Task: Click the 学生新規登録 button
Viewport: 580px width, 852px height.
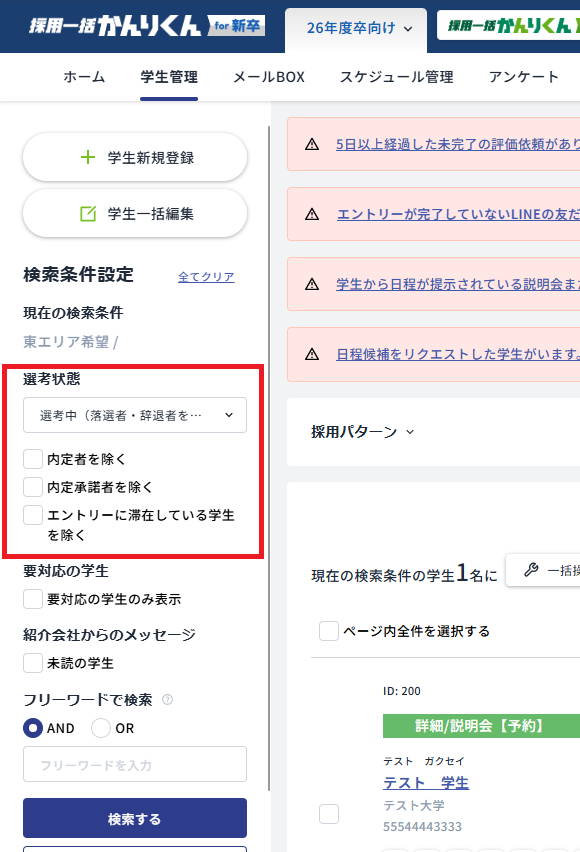Action: pyautogui.click(x=135, y=158)
